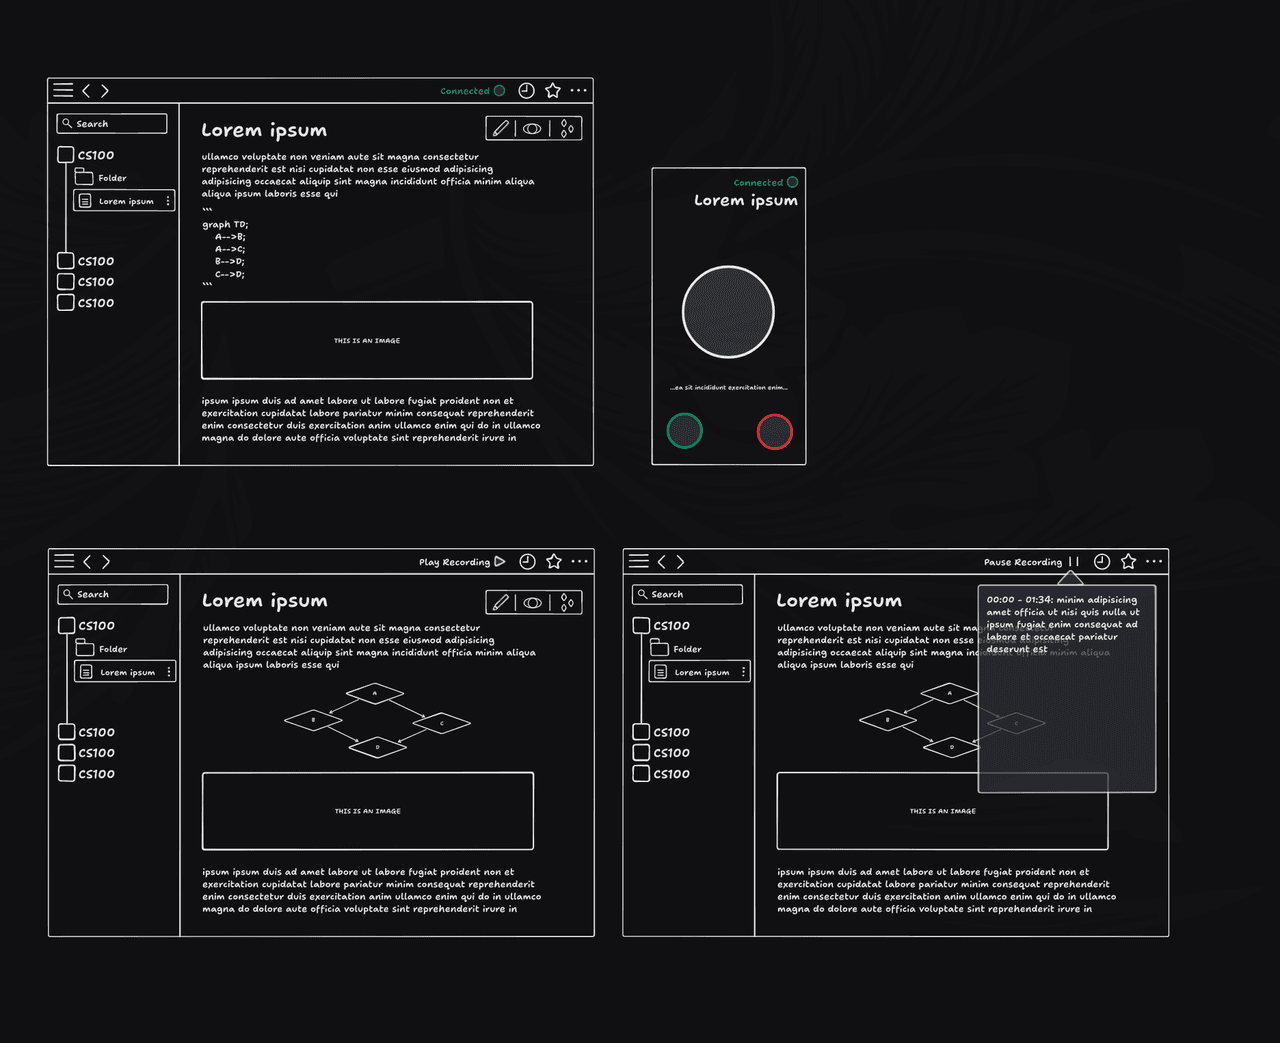The height and width of the screenshot is (1043, 1280).
Task: Check the bottom CS100 checkbox in Pause Recording window
Action: 641,774
